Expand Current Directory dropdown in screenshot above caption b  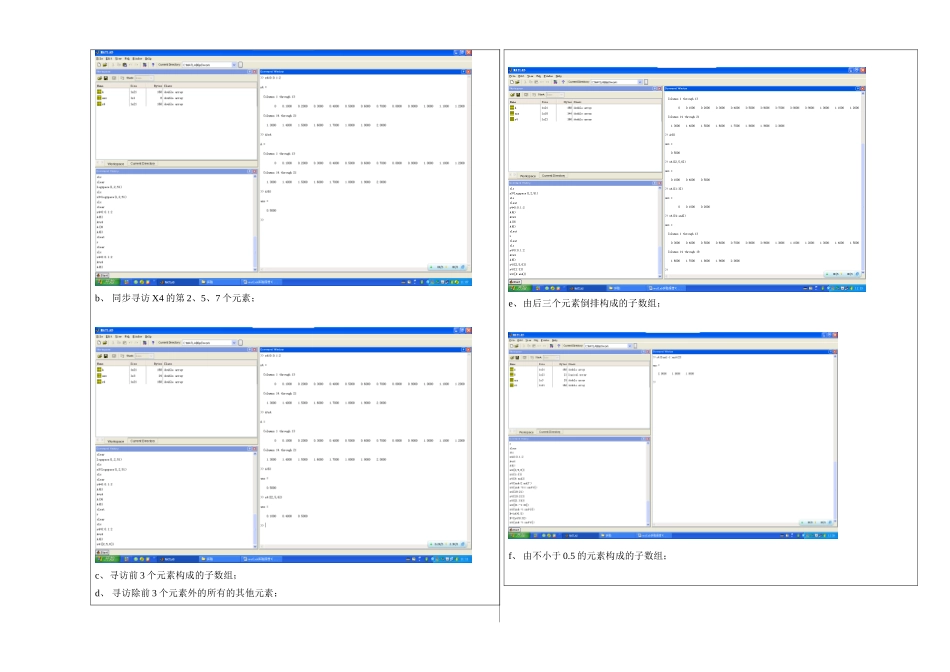234,65
